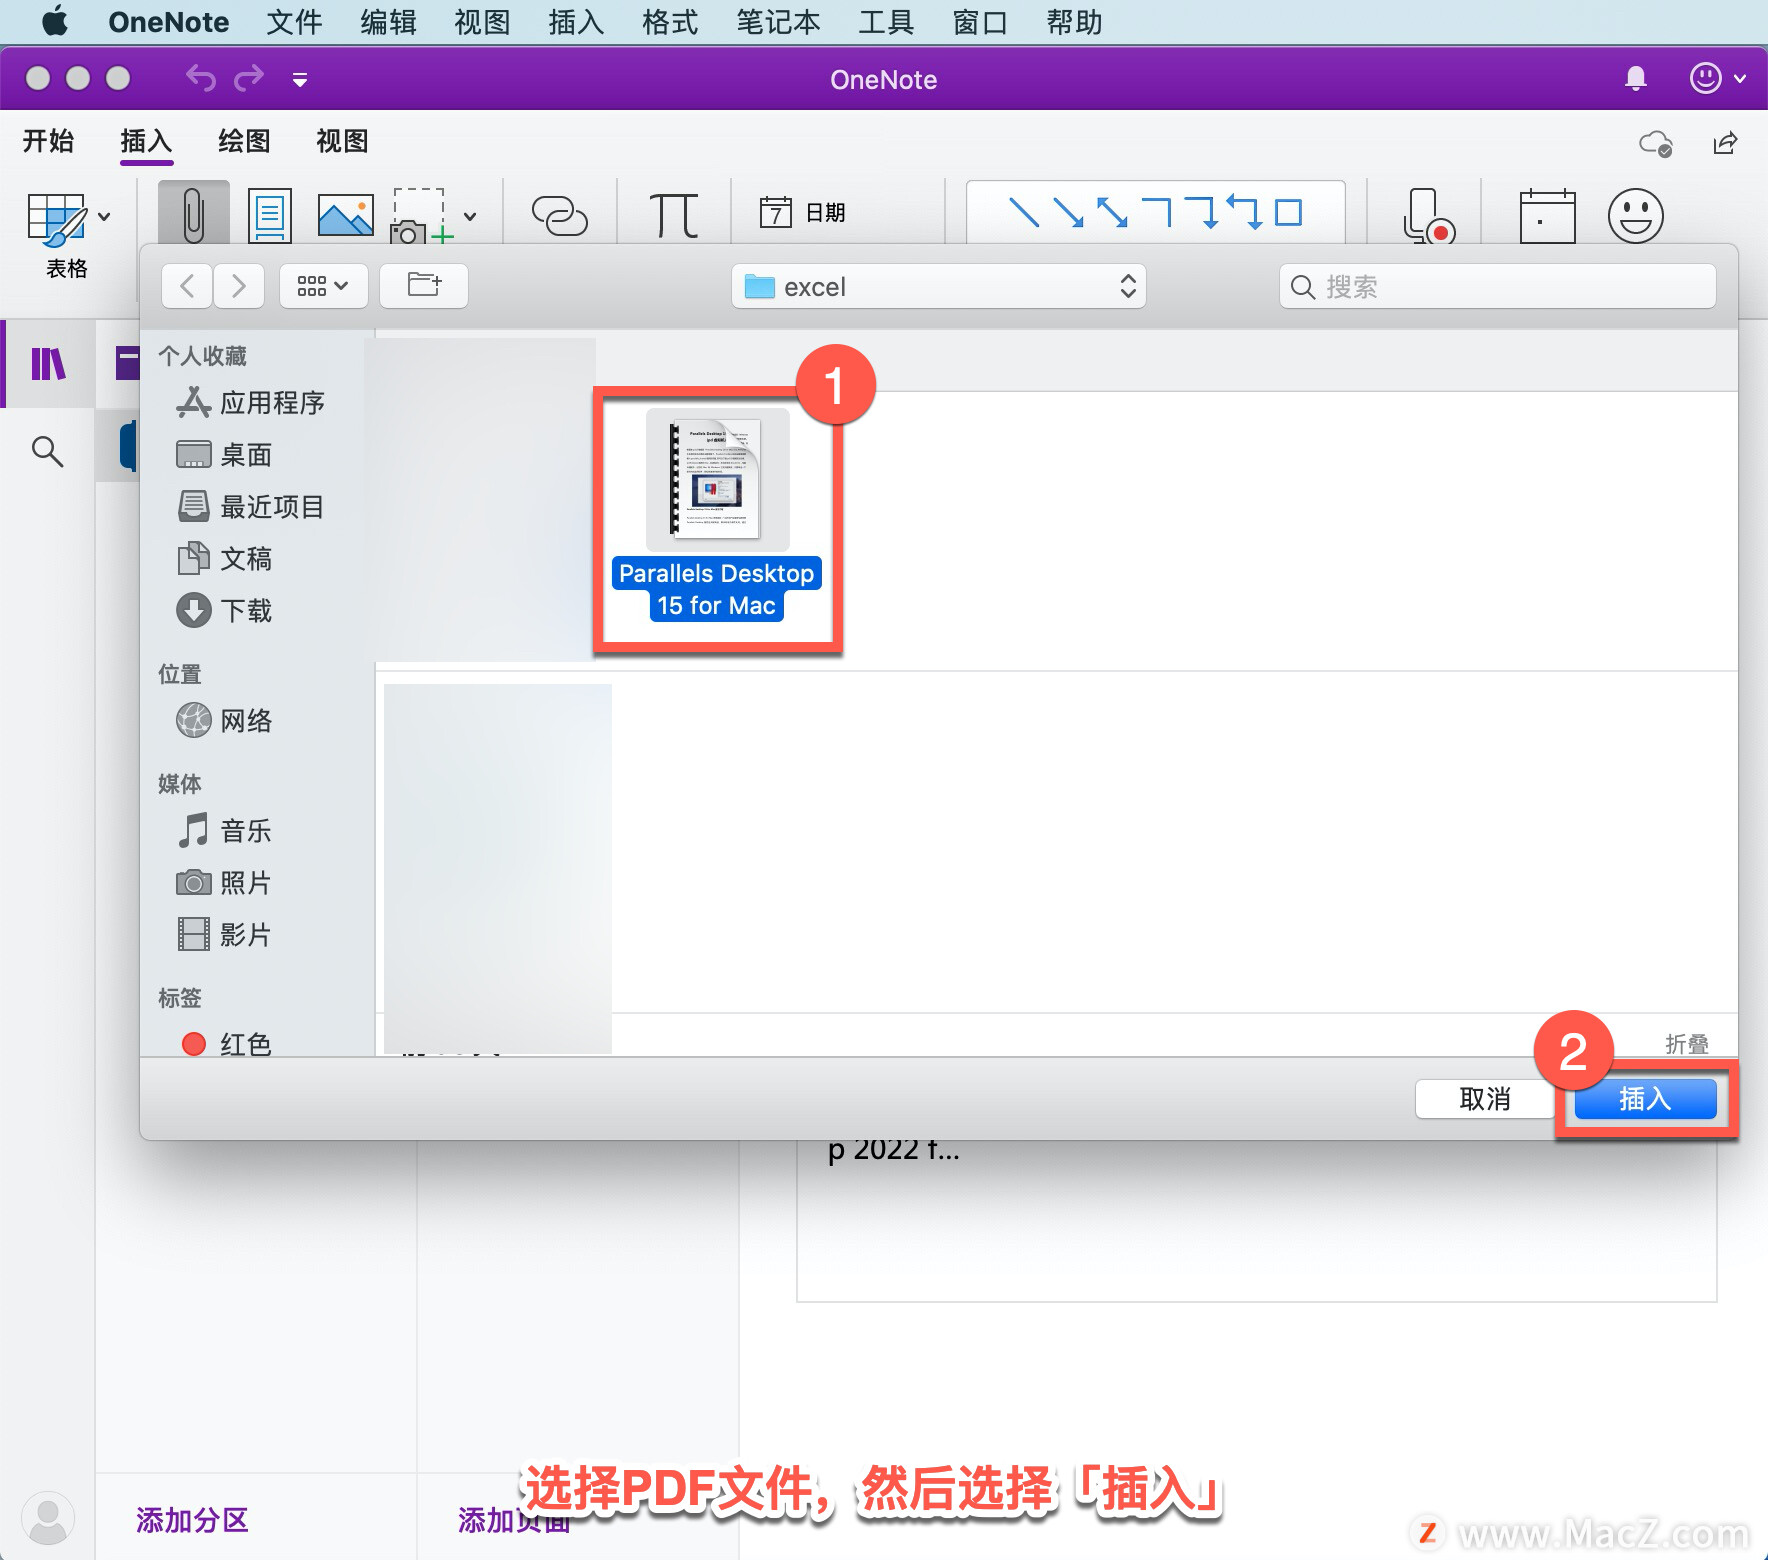Click the 取消 cancel button
The height and width of the screenshot is (1560, 1768).
point(1485,1099)
